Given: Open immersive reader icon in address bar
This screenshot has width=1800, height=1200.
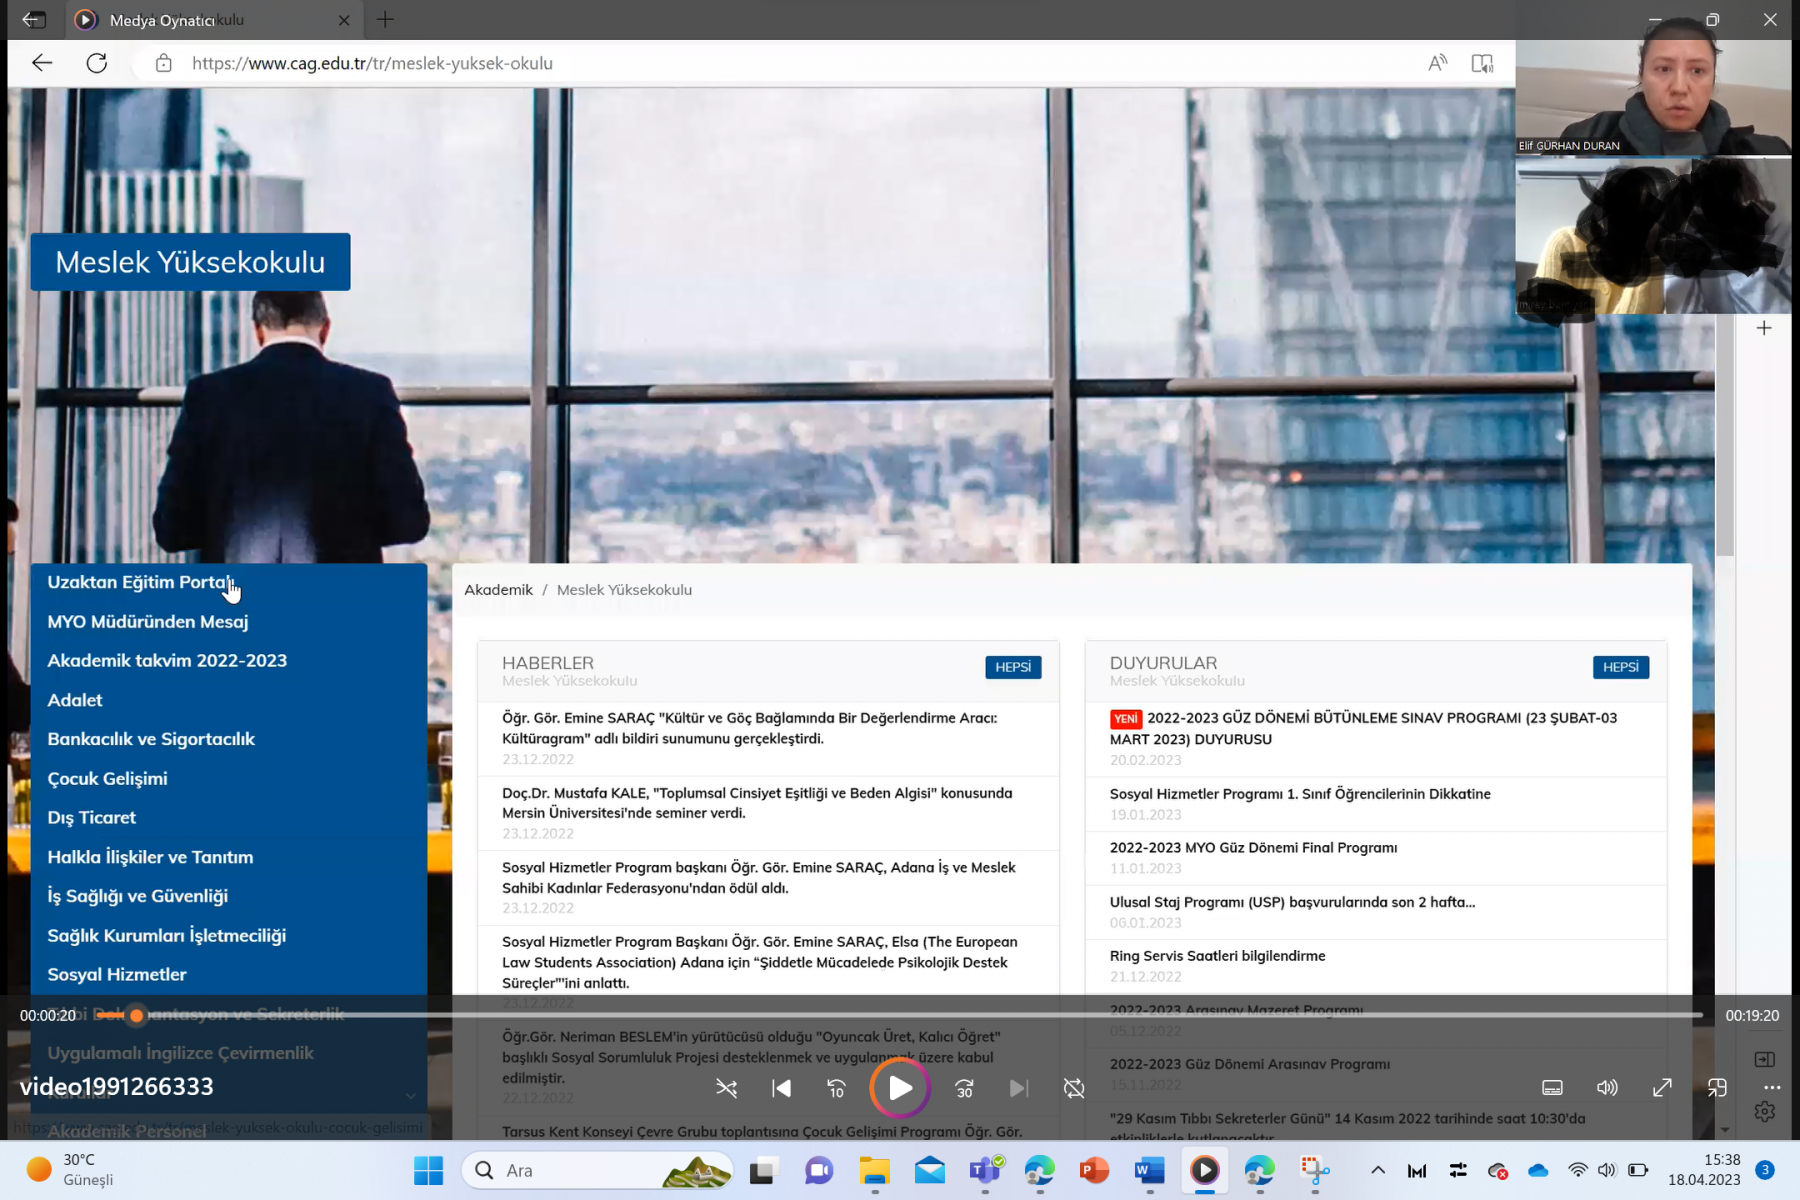Looking at the screenshot, I should click(1482, 63).
